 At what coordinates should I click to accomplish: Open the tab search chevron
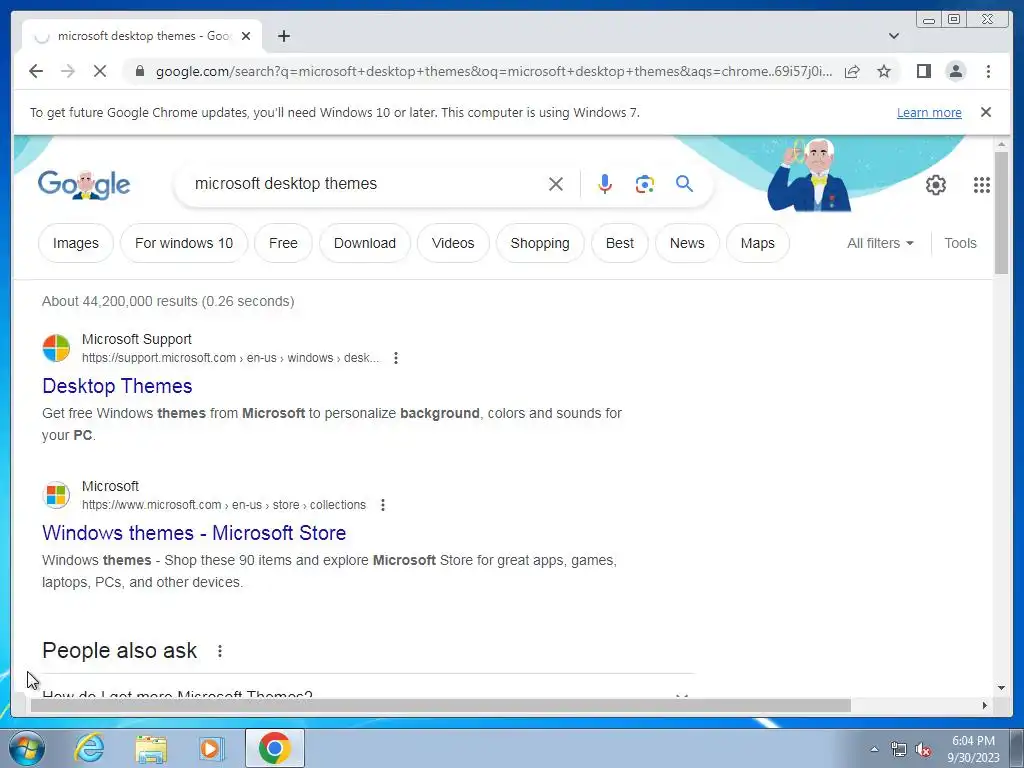point(894,36)
